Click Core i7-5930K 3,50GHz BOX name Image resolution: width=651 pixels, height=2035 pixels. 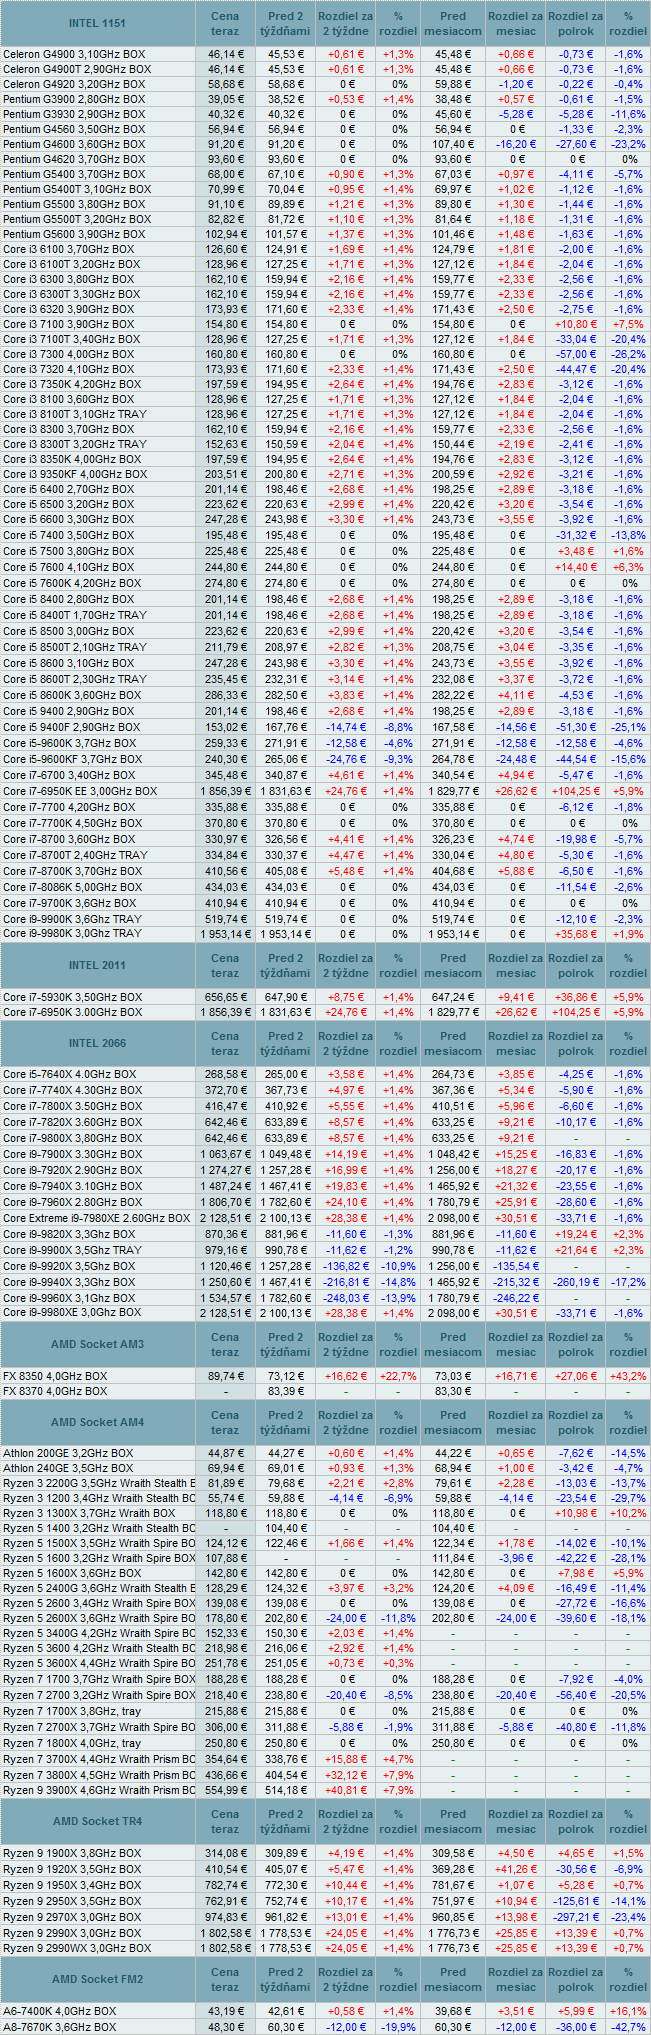tap(72, 997)
